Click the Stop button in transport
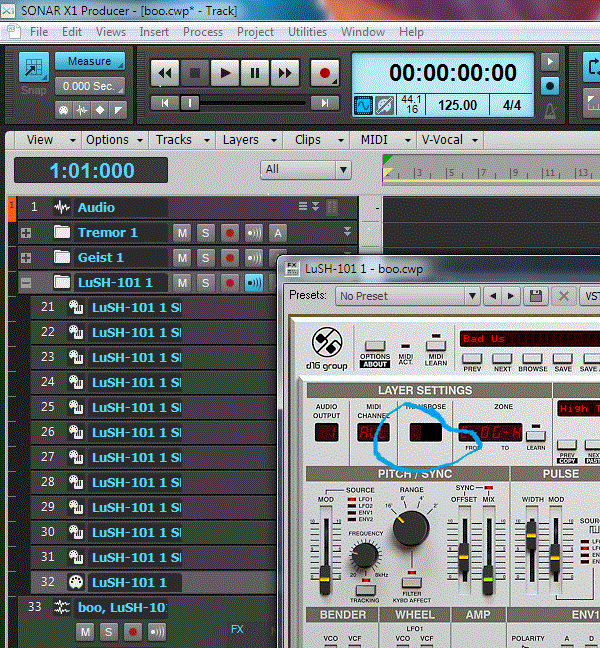600x648 pixels. point(195,72)
